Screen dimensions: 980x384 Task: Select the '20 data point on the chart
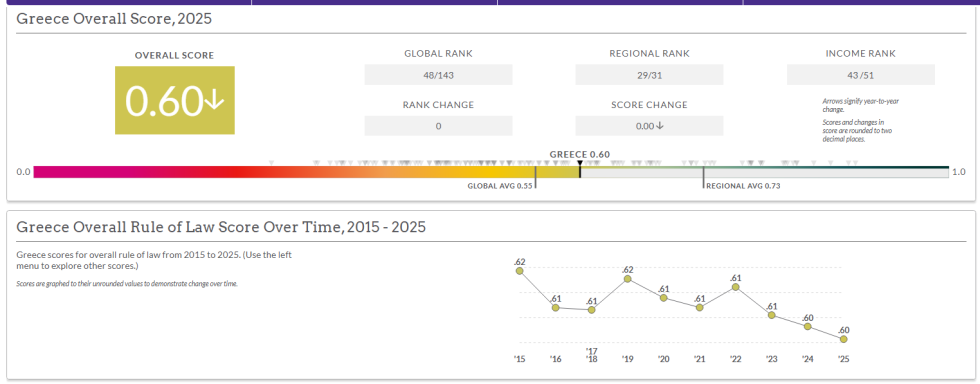(x=664, y=298)
